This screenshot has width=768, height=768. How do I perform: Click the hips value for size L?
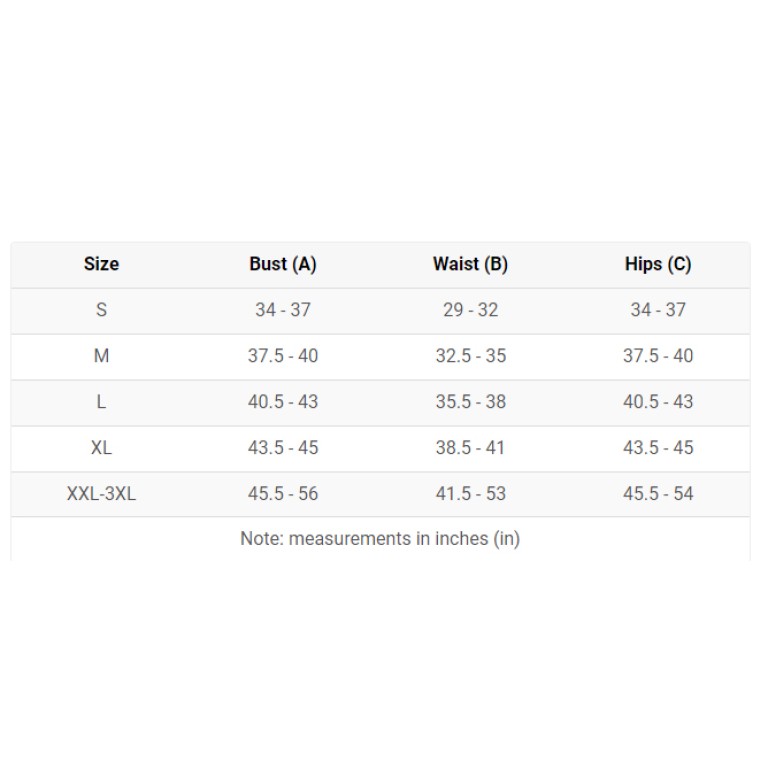658,402
